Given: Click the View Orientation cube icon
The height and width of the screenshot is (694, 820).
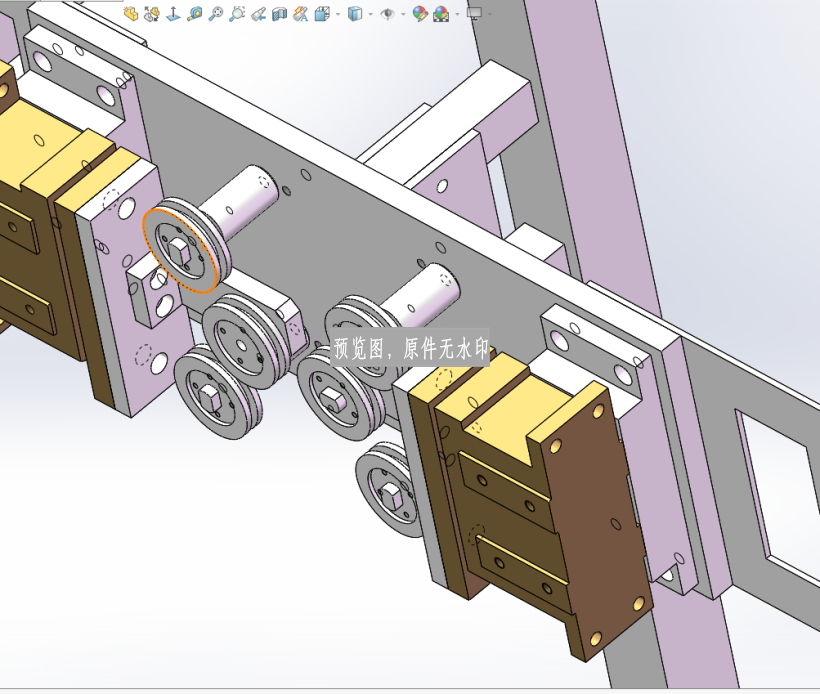Looking at the screenshot, I should pyautogui.click(x=322, y=14).
